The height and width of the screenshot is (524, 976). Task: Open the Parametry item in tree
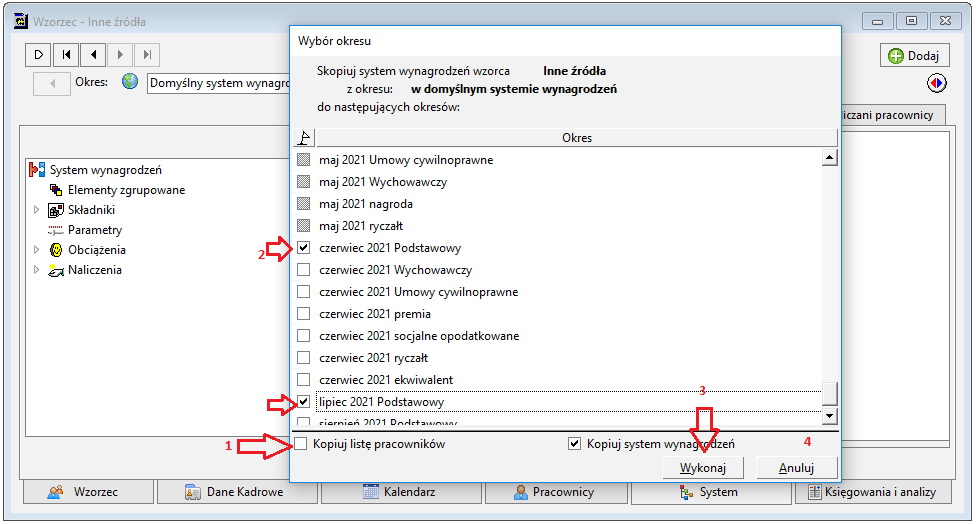(95, 230)
